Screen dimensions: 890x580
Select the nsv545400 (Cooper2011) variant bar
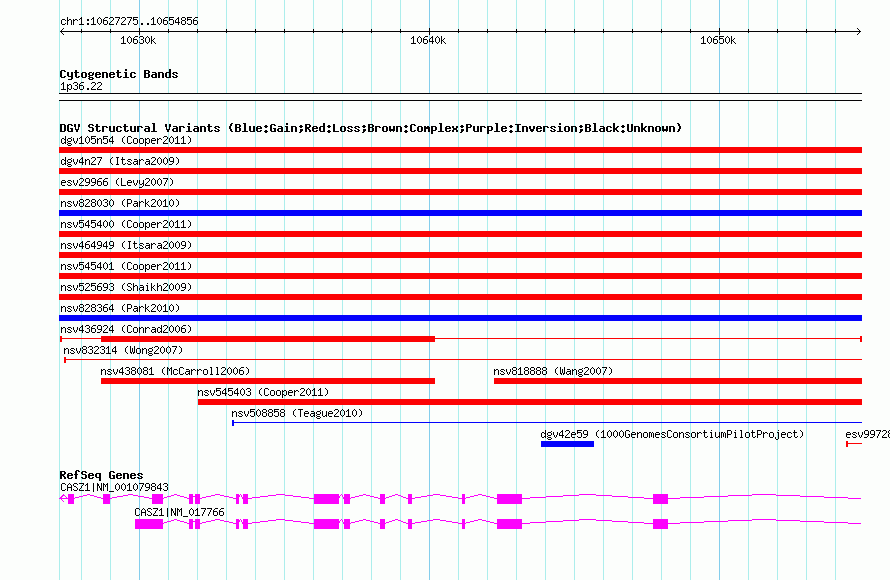460,234
